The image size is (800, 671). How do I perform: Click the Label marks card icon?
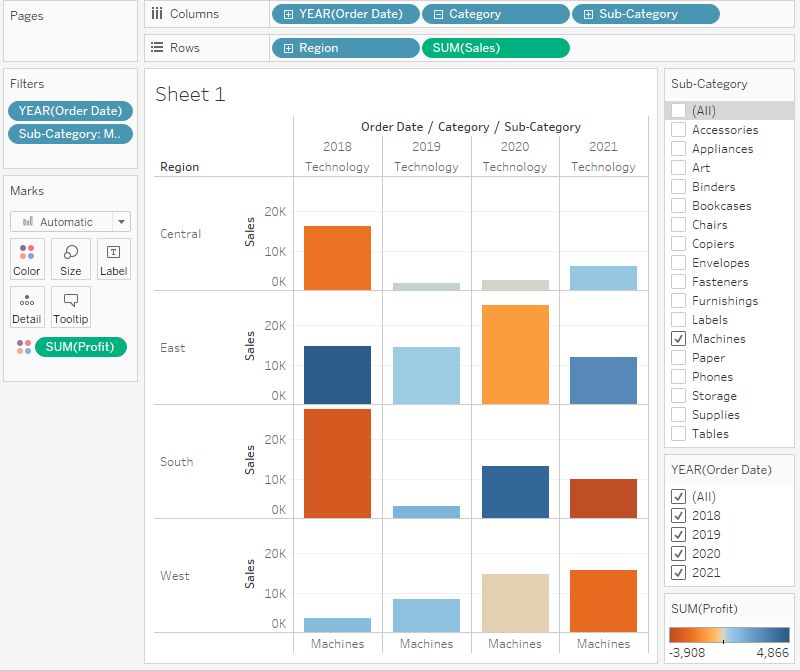(113, 252)
